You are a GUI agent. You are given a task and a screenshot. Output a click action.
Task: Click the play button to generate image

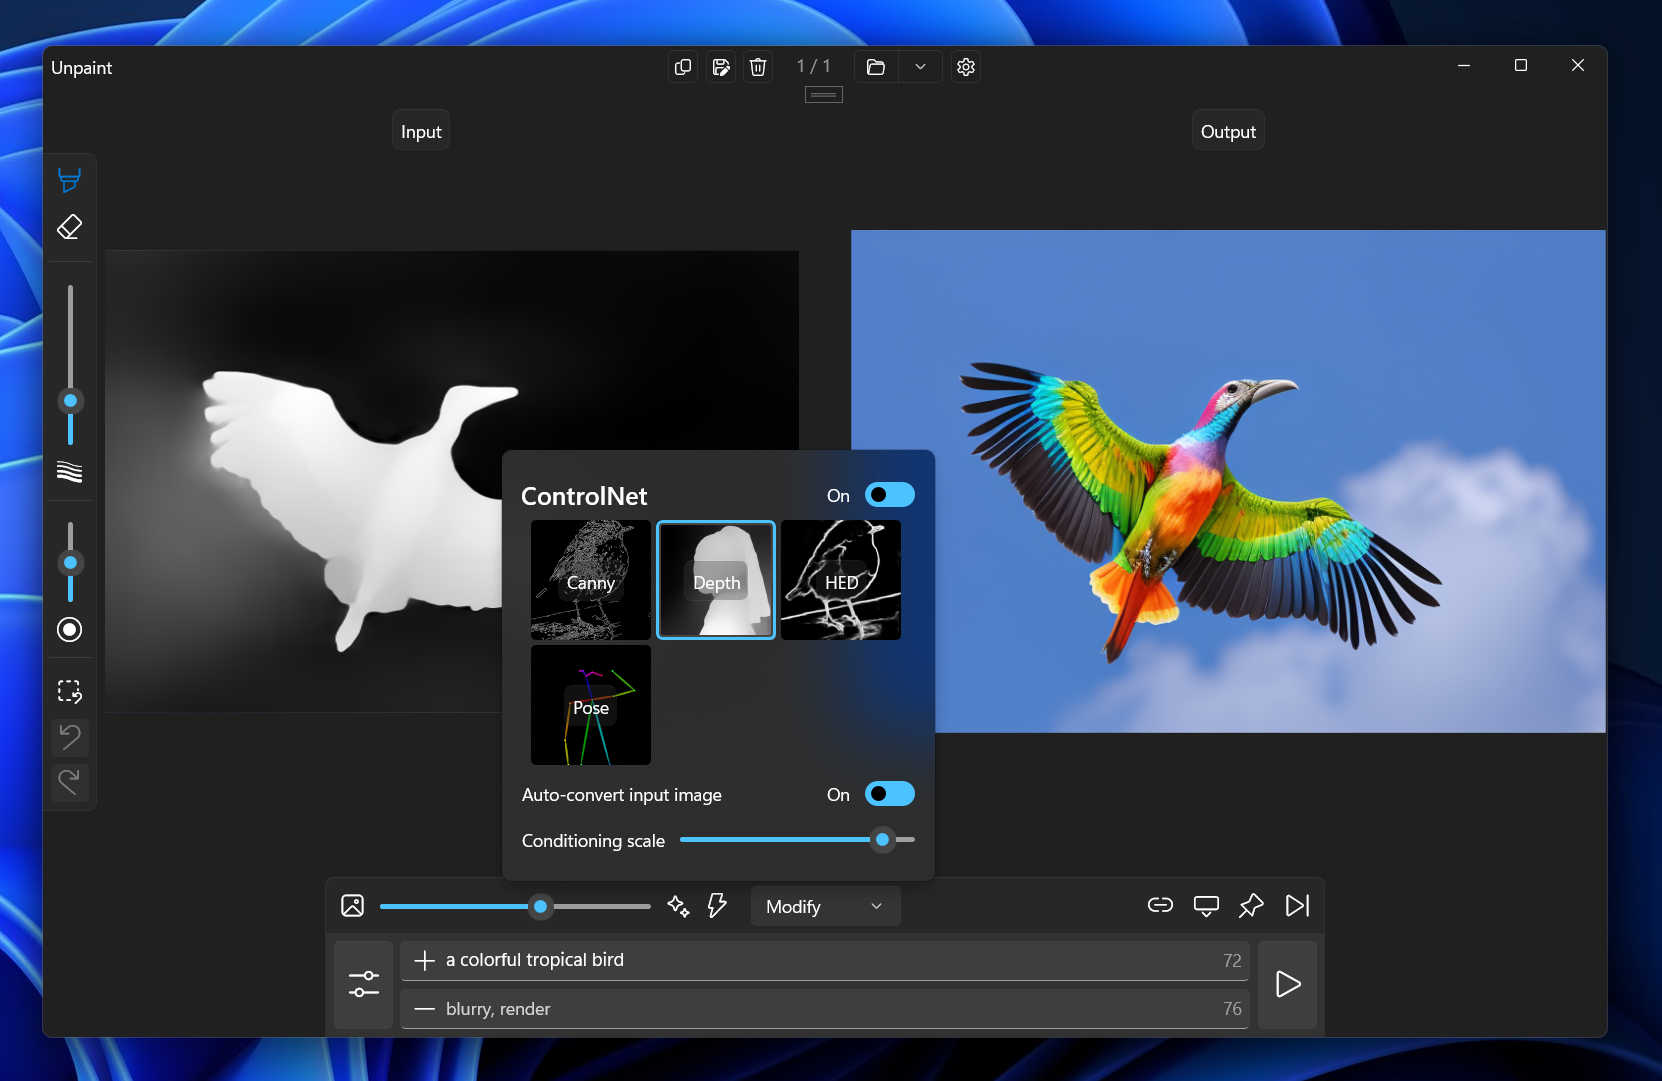coord(1288,984)
